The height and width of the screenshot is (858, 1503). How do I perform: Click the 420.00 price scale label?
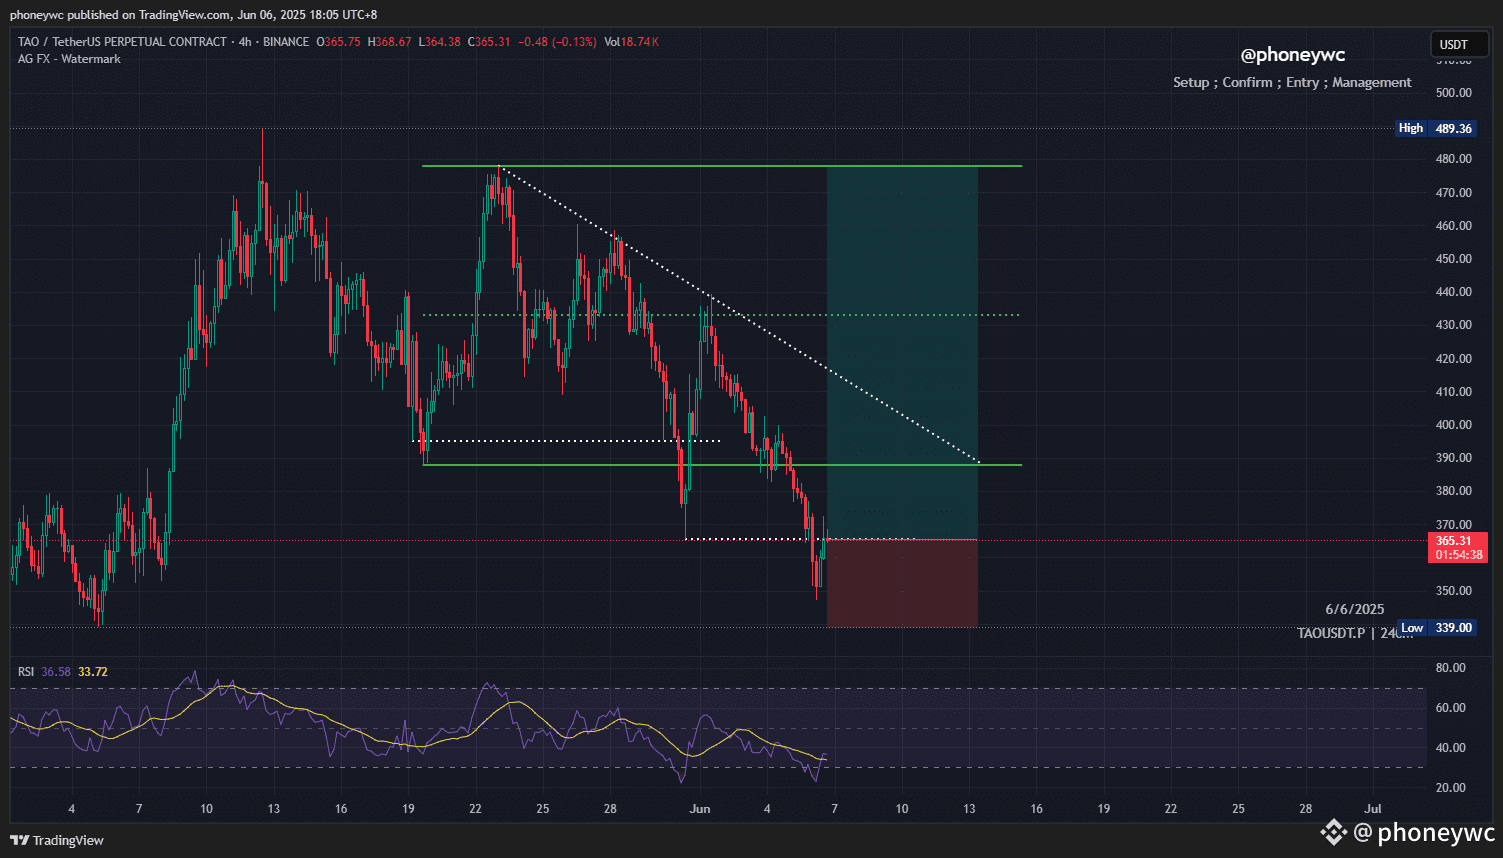tap(1454, 359)
